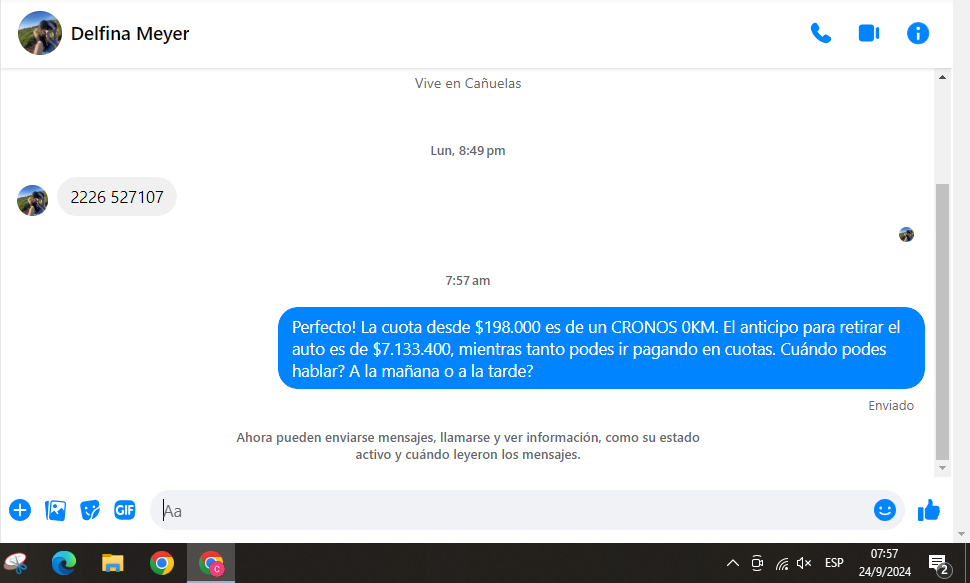Open more actions plus button

click(20, 511)
